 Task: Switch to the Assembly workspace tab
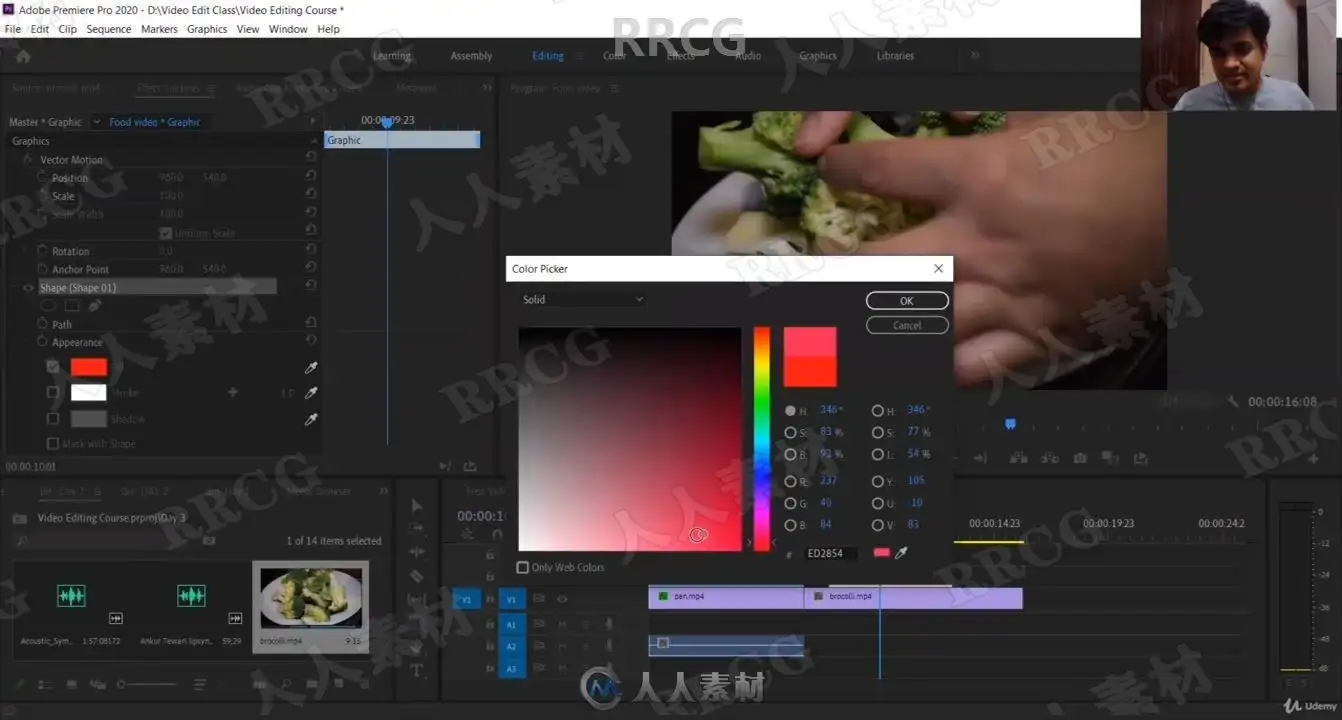click(471, 56)
